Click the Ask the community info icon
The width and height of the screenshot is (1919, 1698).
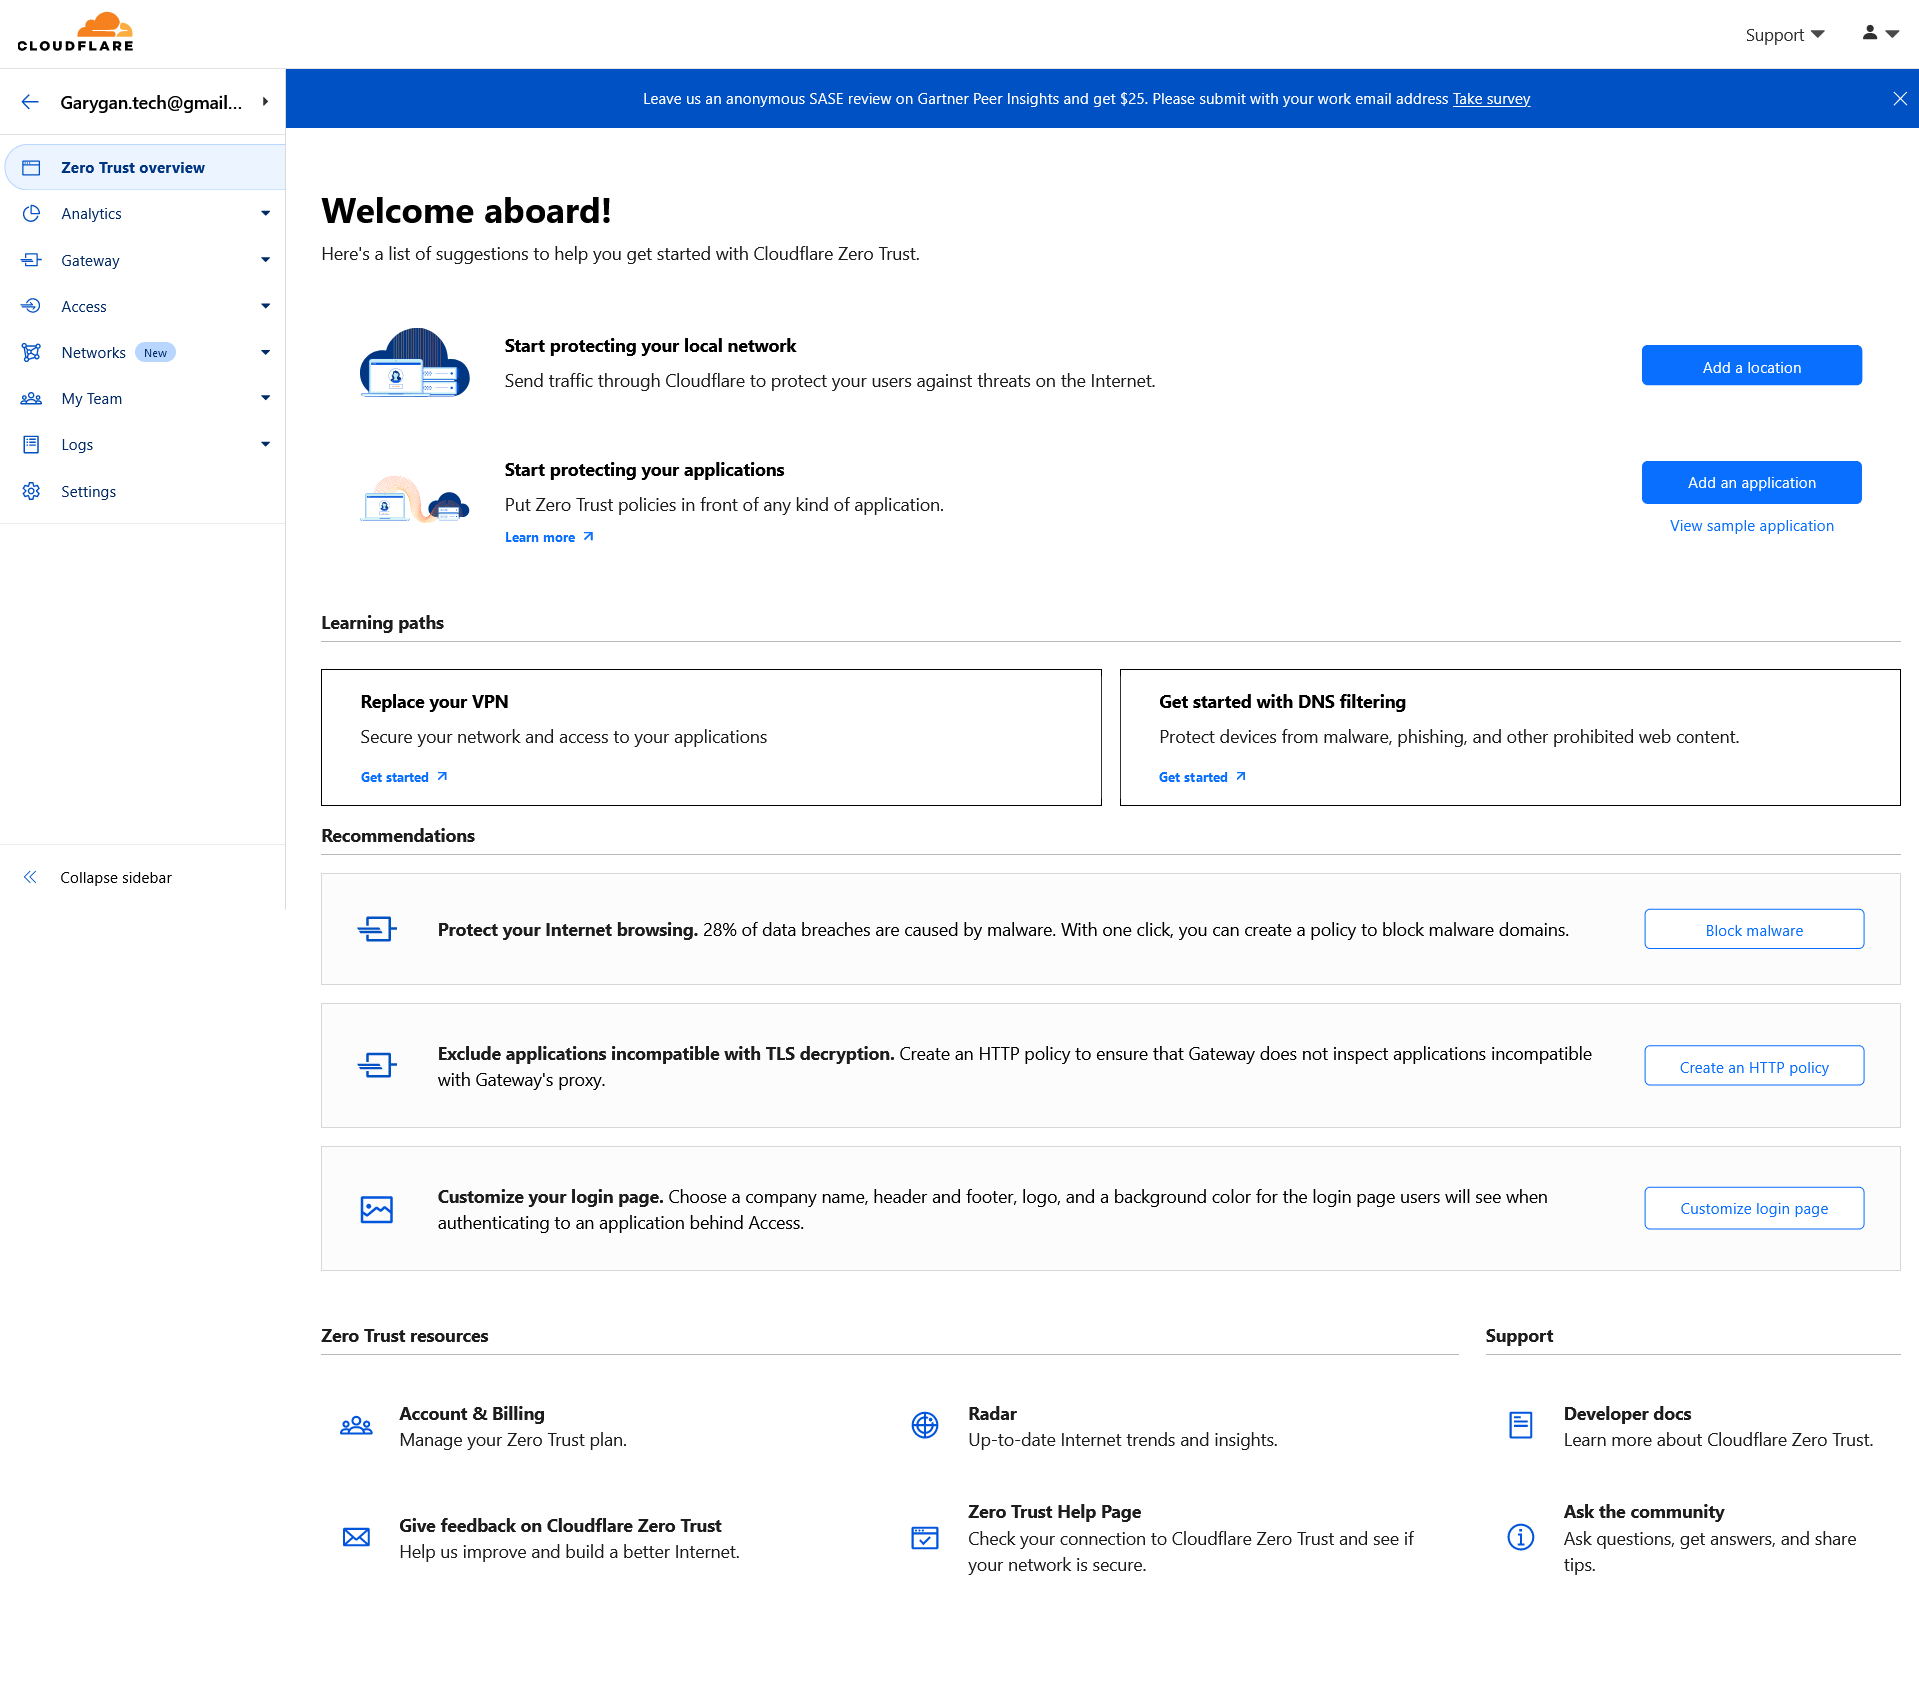coord(1521,1537)
